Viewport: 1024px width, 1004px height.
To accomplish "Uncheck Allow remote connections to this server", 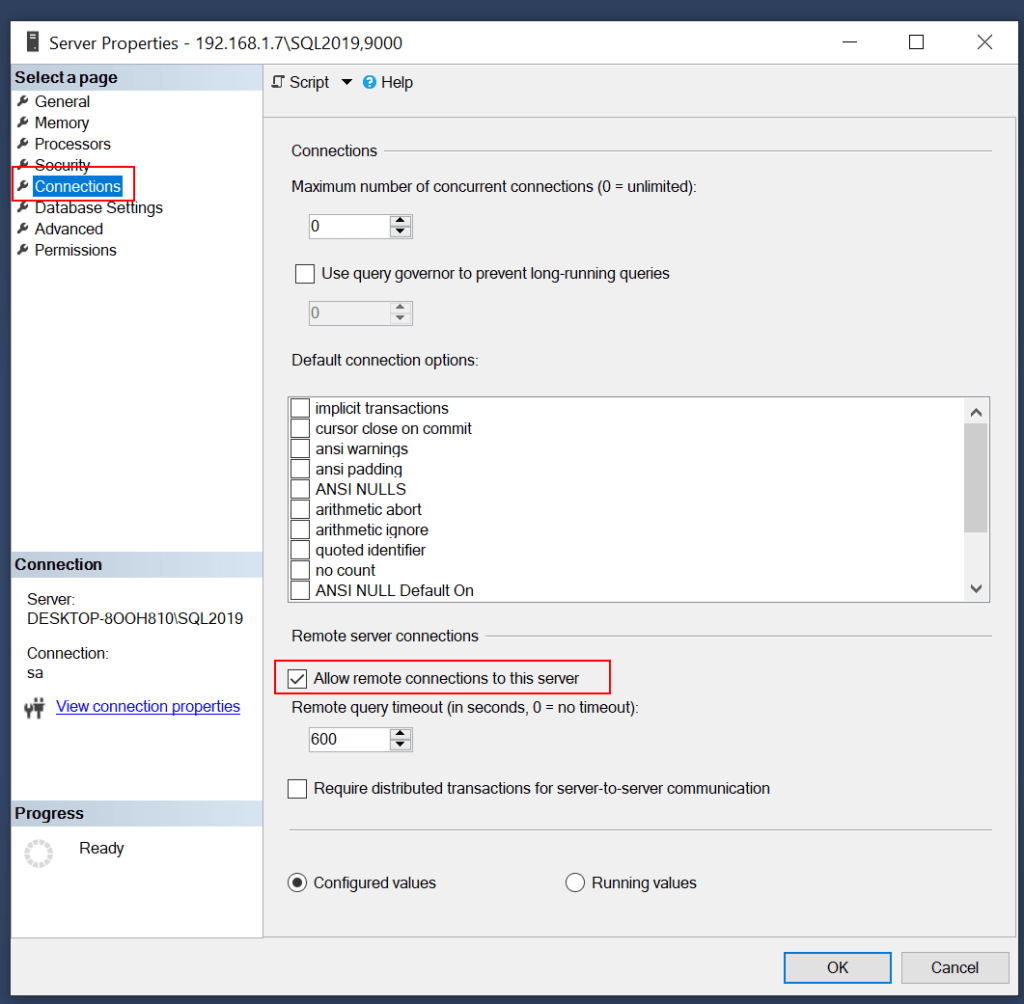I will point(297,678).
